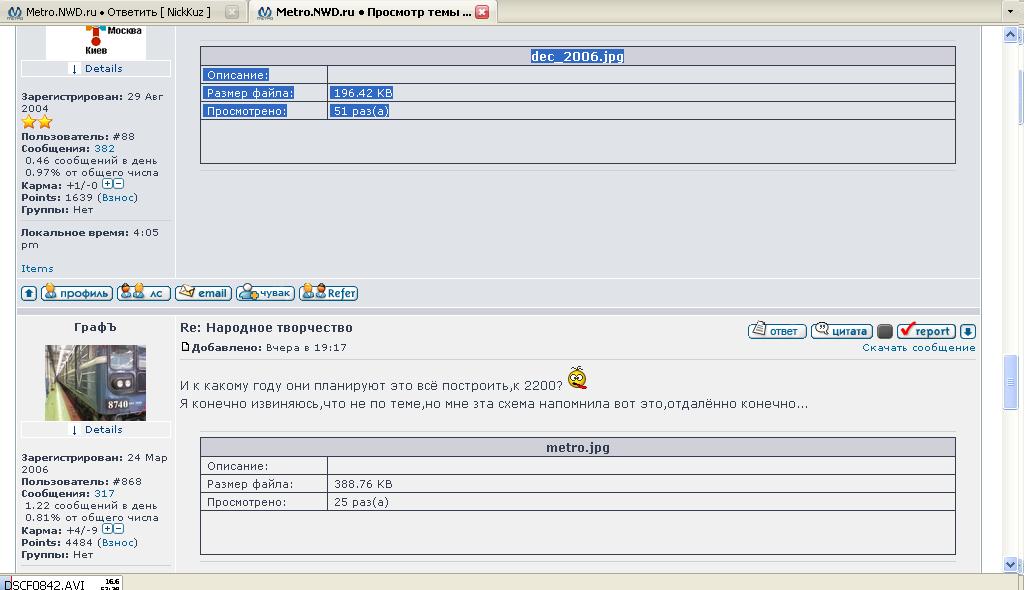Click the чувак add-friend button
Screen dimensions: 1032x590
(265, 293)
